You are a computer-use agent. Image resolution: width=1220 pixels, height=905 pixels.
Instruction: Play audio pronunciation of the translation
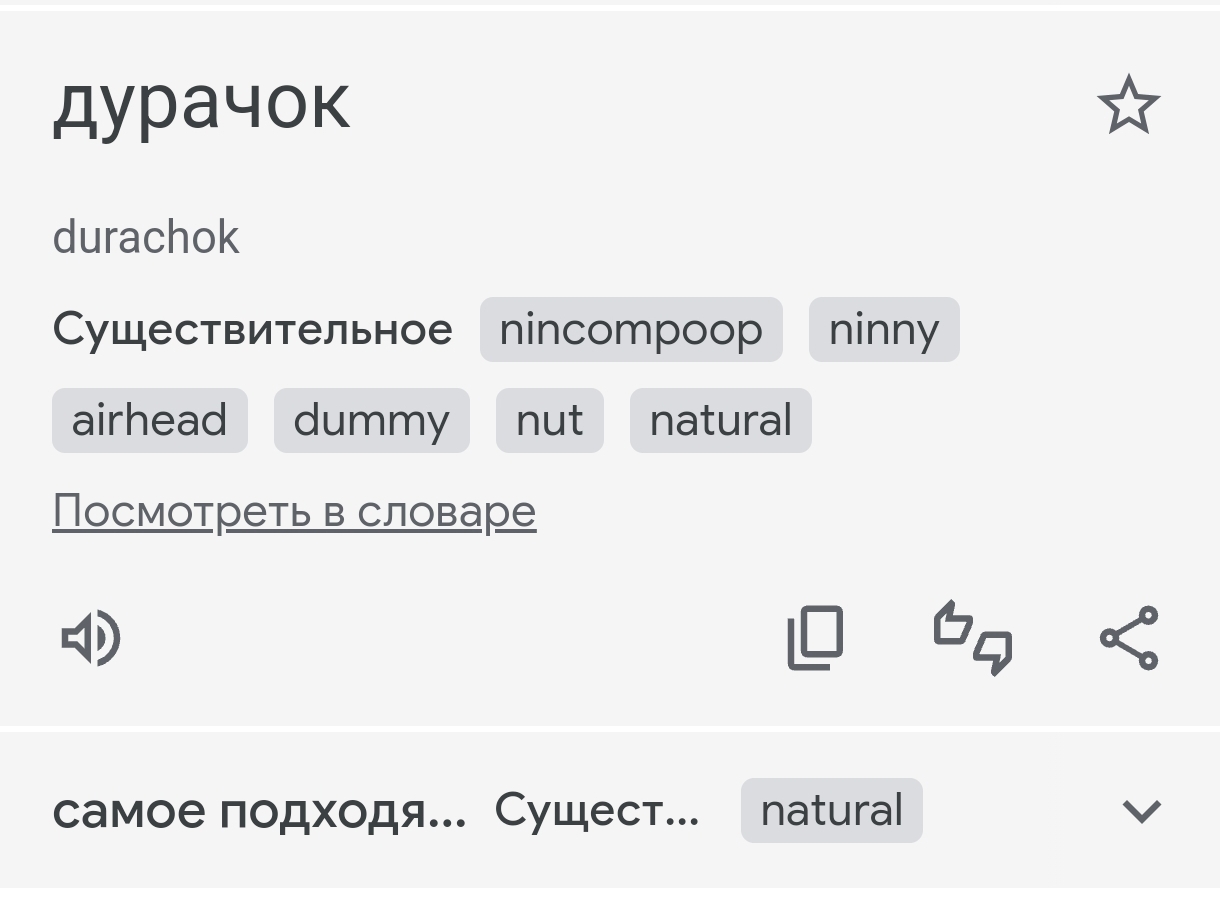[91, 638]
